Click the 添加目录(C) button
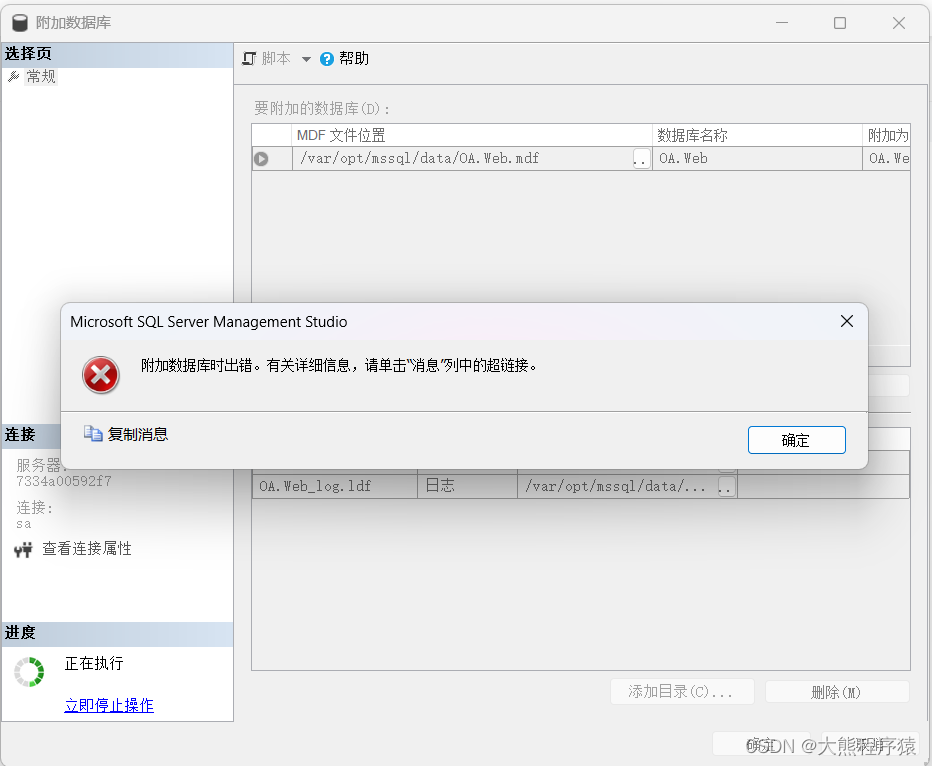The width and height of the screenshot is (932, 766). (682, 691)
